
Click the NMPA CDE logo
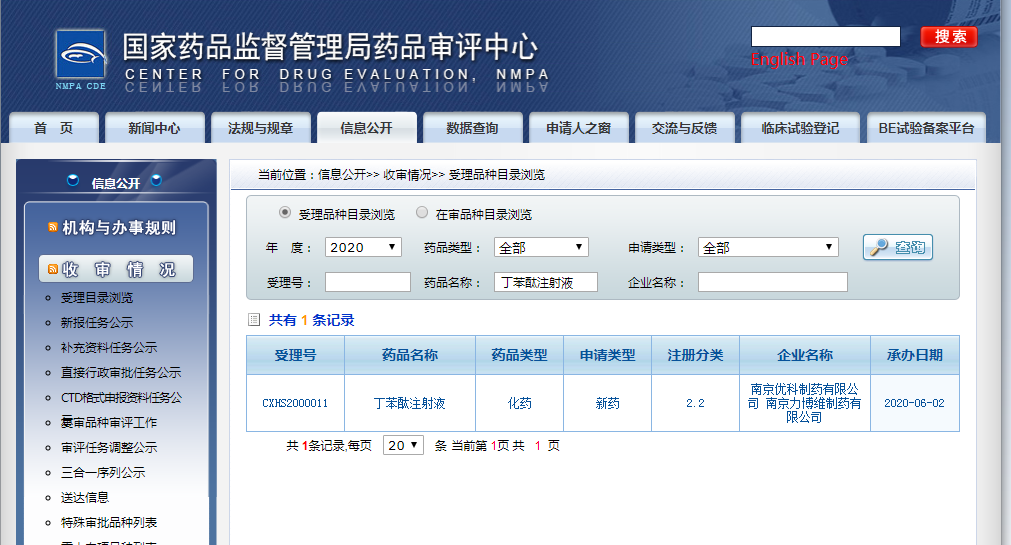(x=80, y=59)
